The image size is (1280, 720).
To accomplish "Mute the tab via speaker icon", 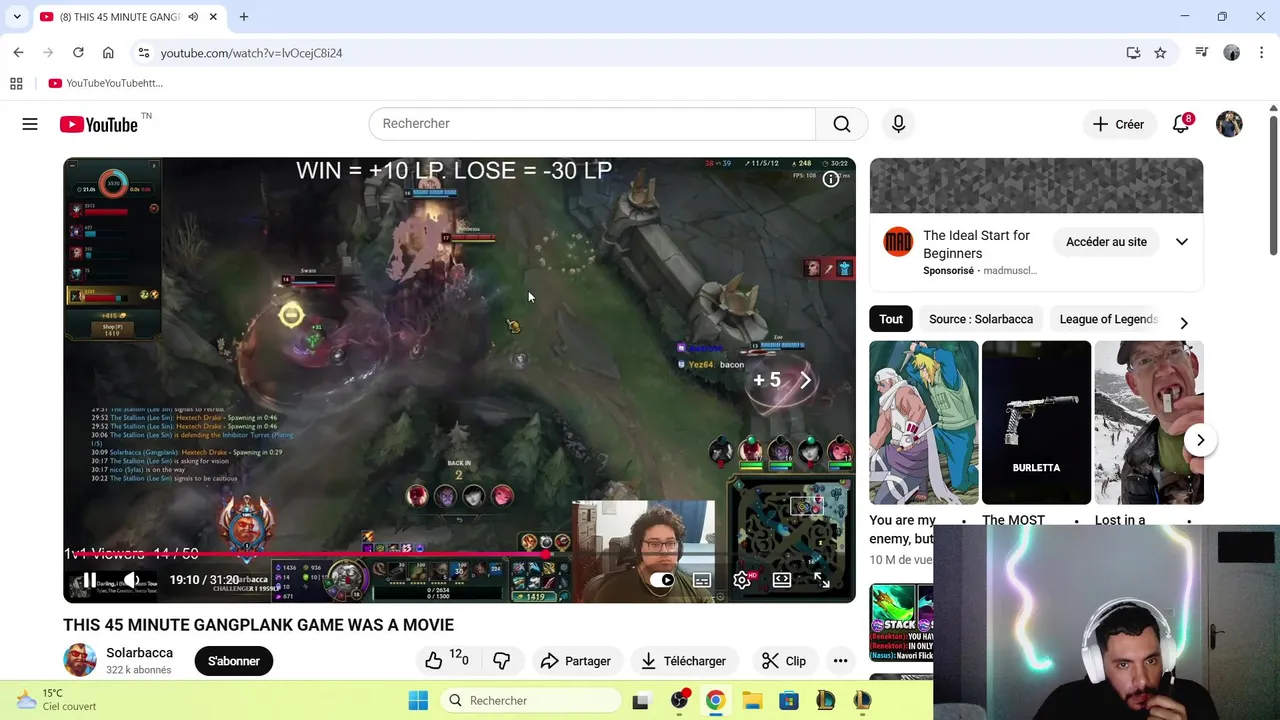I will [x=193, y=17].
